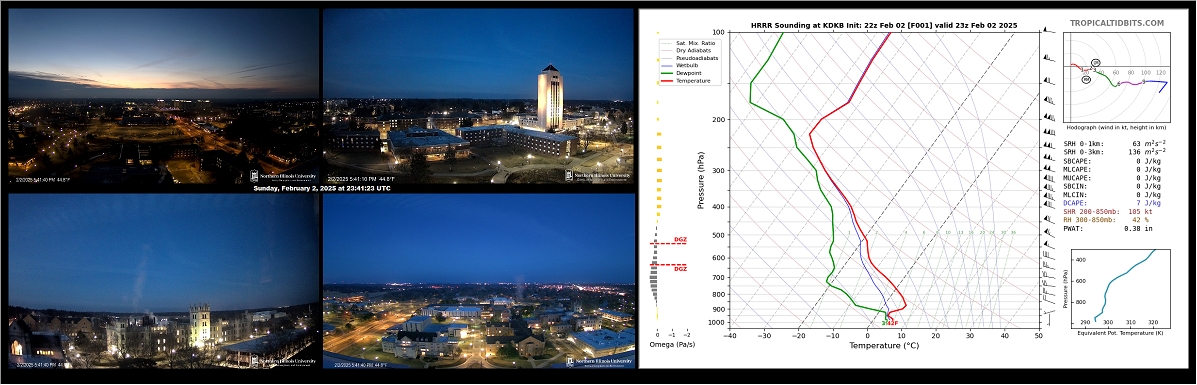This screenshot has width=1197, height=385.
Task: Click the Northern Illinois University logo on tower image
Action: coord(598,176)
